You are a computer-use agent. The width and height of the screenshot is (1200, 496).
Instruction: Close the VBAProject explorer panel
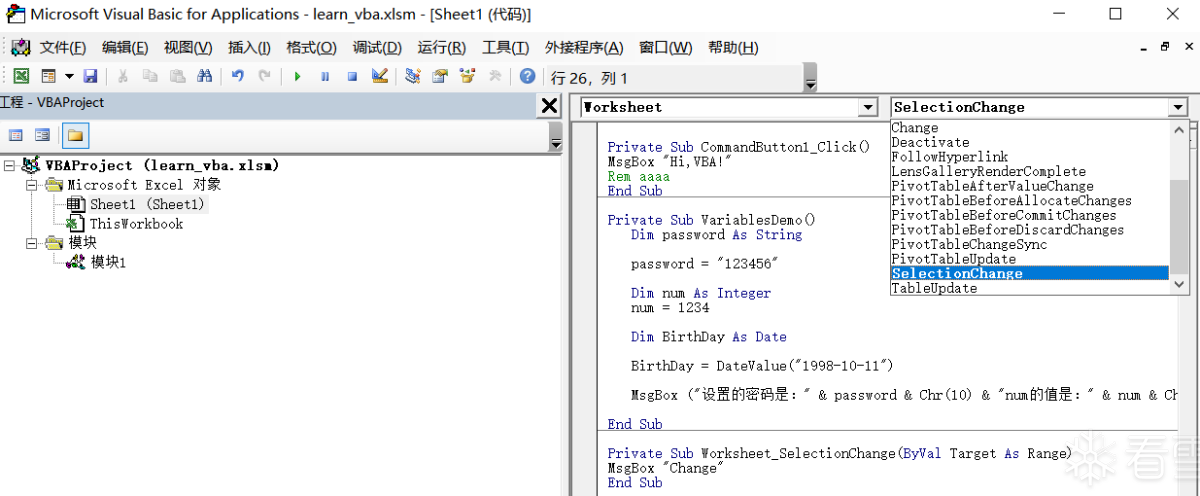pos(550,106)
